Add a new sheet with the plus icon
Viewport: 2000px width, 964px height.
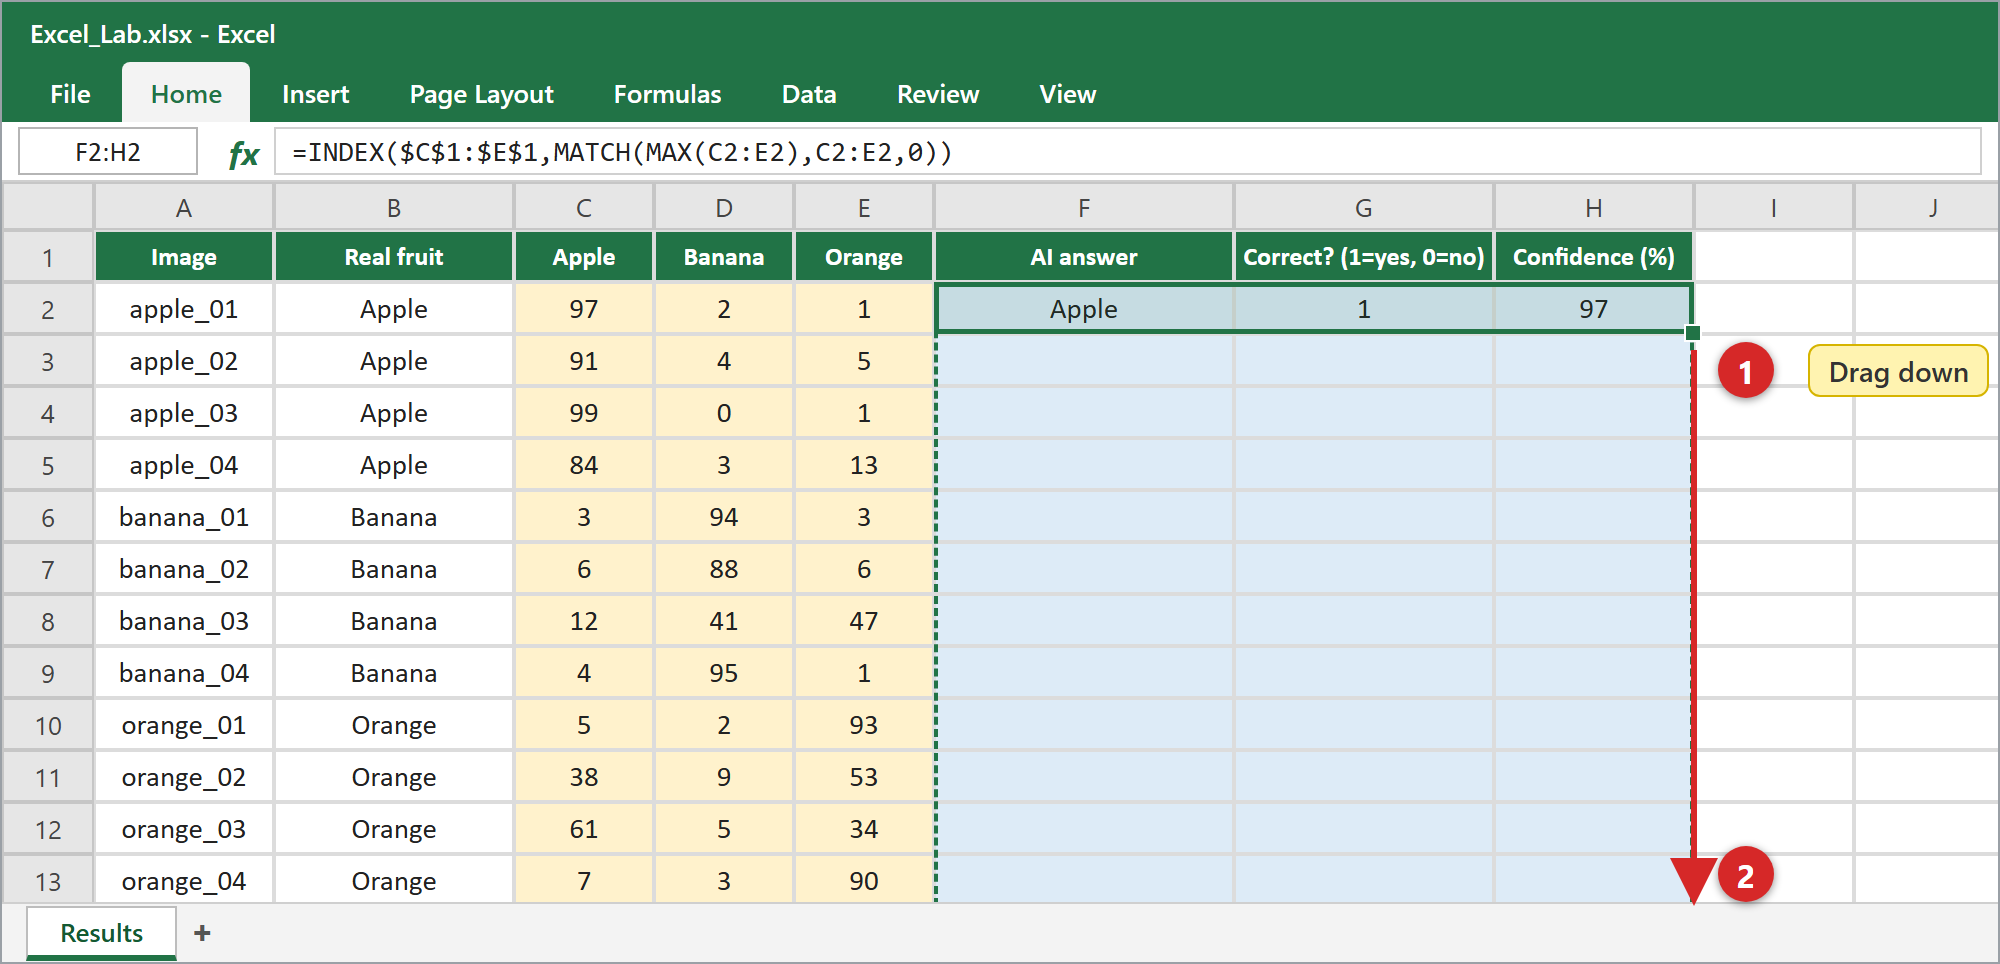point(202,933)
